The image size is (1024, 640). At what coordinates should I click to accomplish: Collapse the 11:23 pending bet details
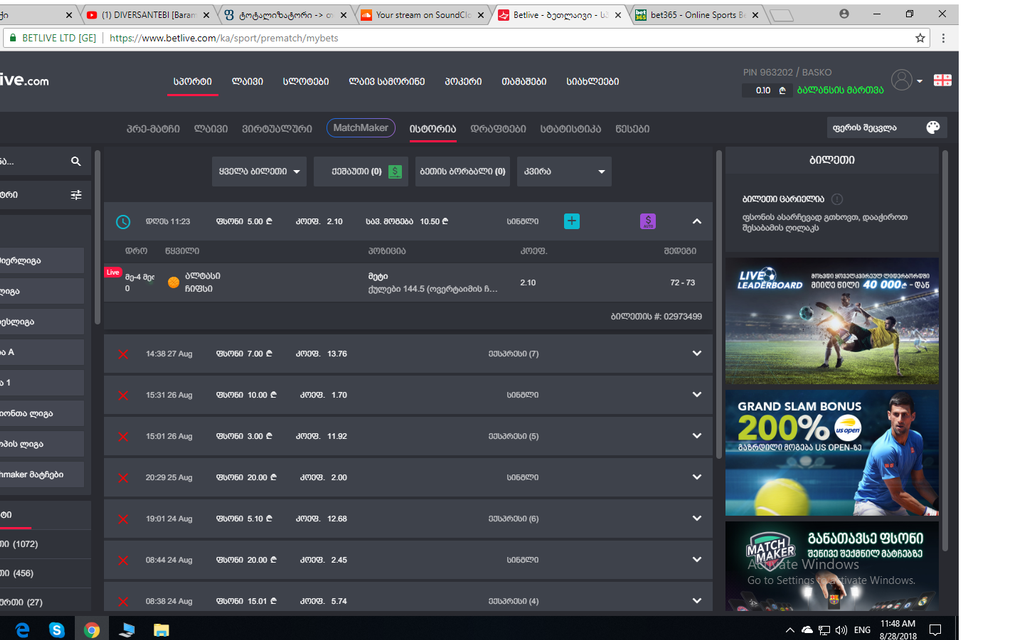pyautogui.click(x=697, y=221)
